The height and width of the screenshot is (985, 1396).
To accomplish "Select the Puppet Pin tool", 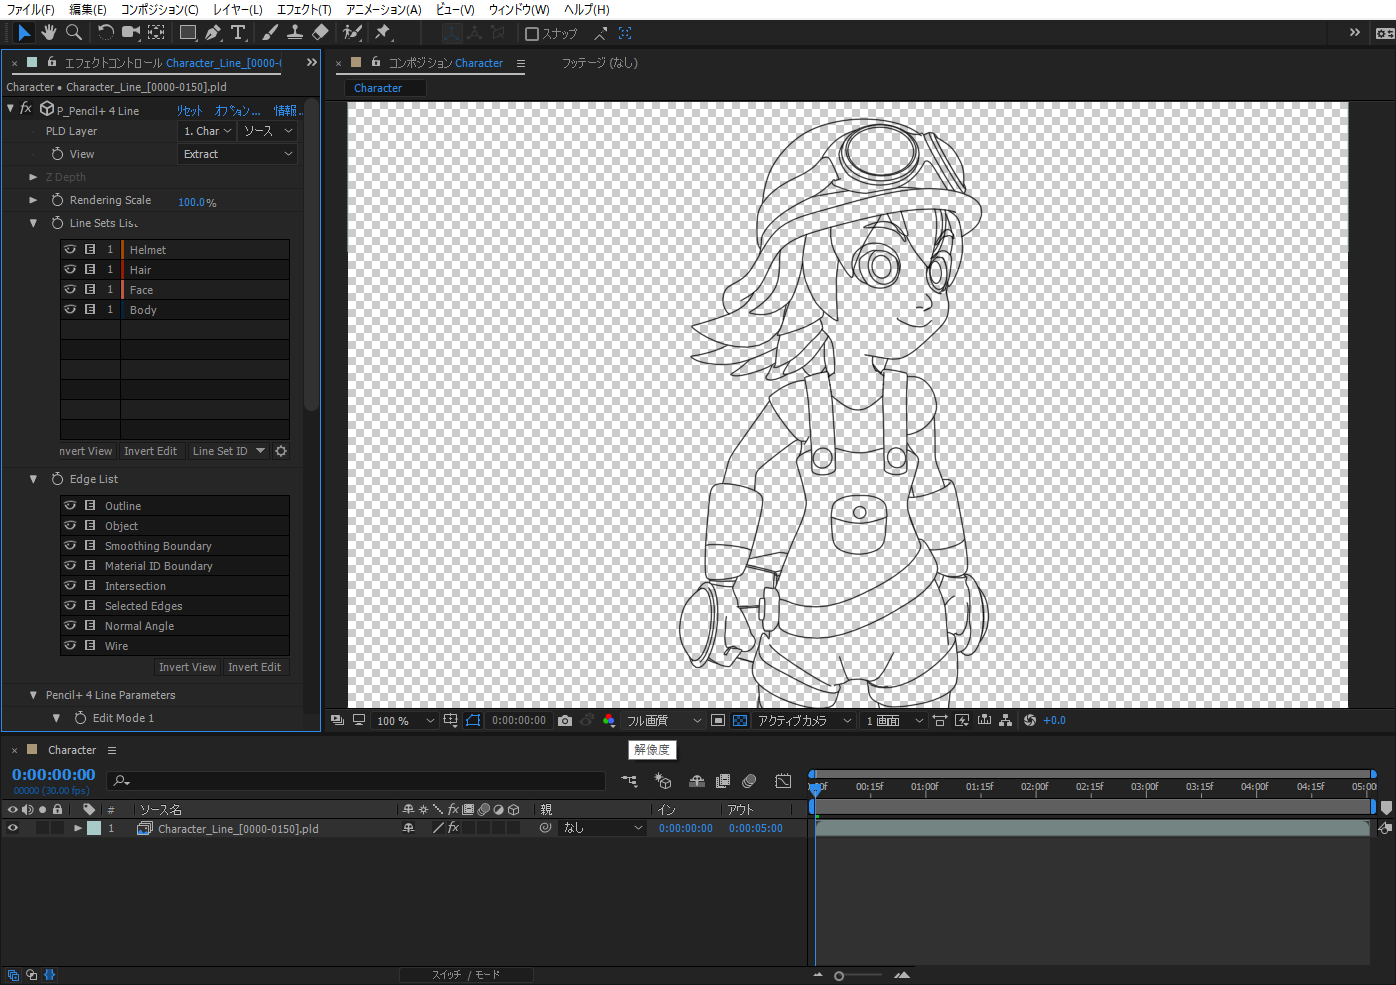I will click(382, 33).
